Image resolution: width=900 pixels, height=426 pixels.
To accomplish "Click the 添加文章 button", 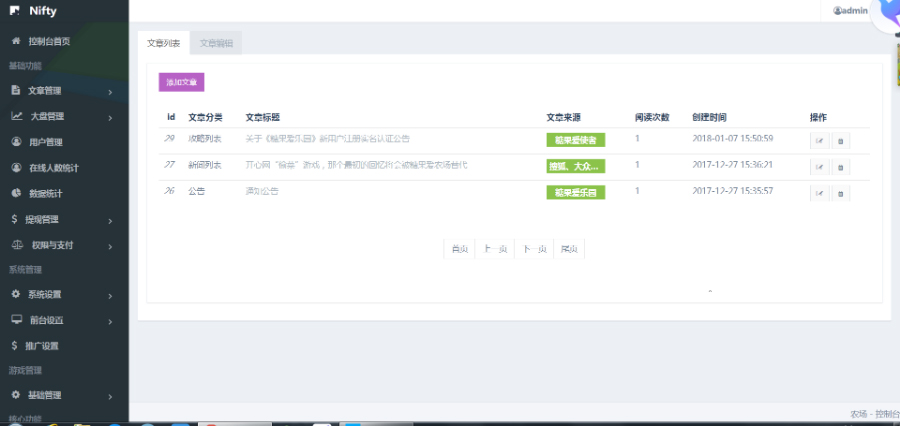I will (181, 82).
